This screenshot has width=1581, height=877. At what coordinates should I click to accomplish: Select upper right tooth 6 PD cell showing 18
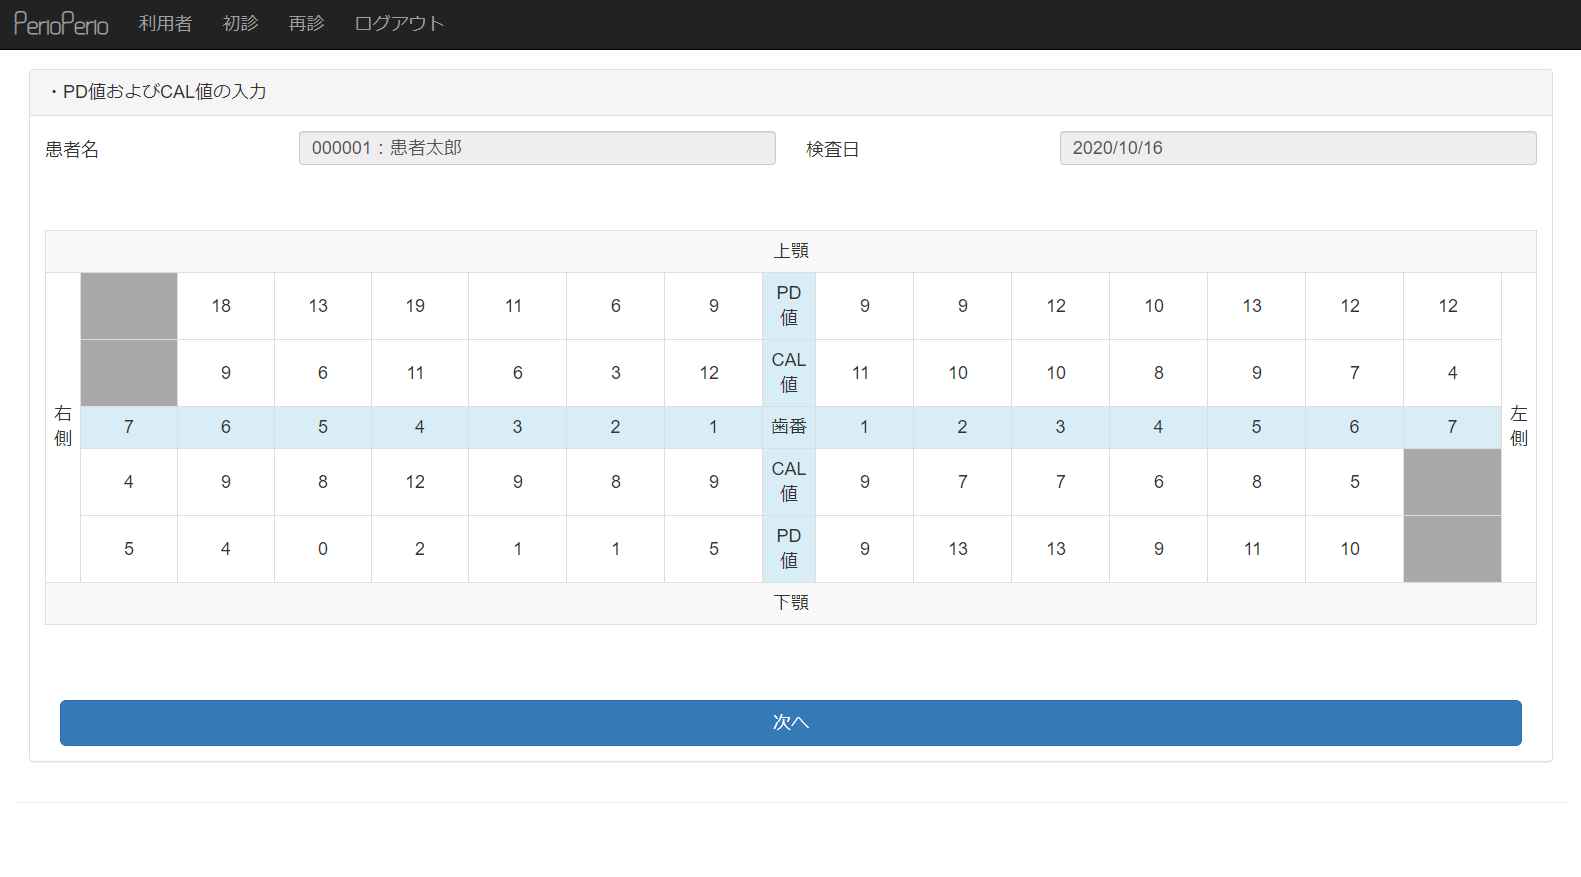pos(225,306)
